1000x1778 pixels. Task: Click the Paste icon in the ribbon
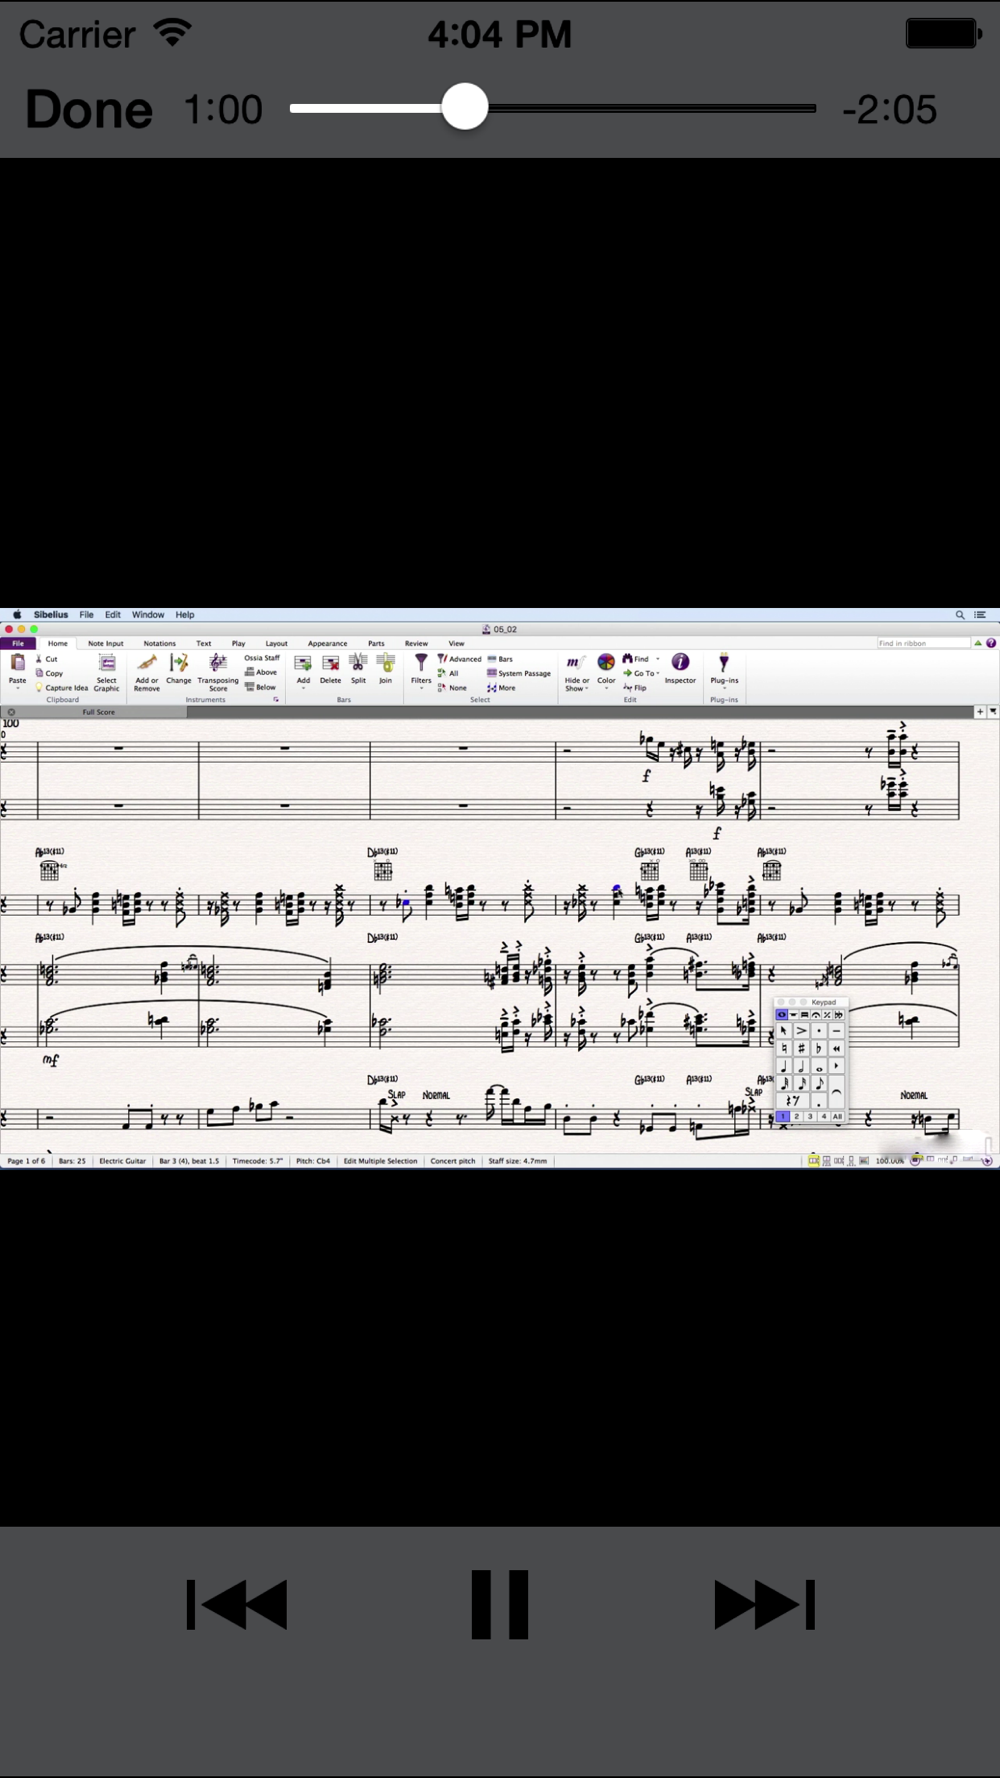[18, 669]
